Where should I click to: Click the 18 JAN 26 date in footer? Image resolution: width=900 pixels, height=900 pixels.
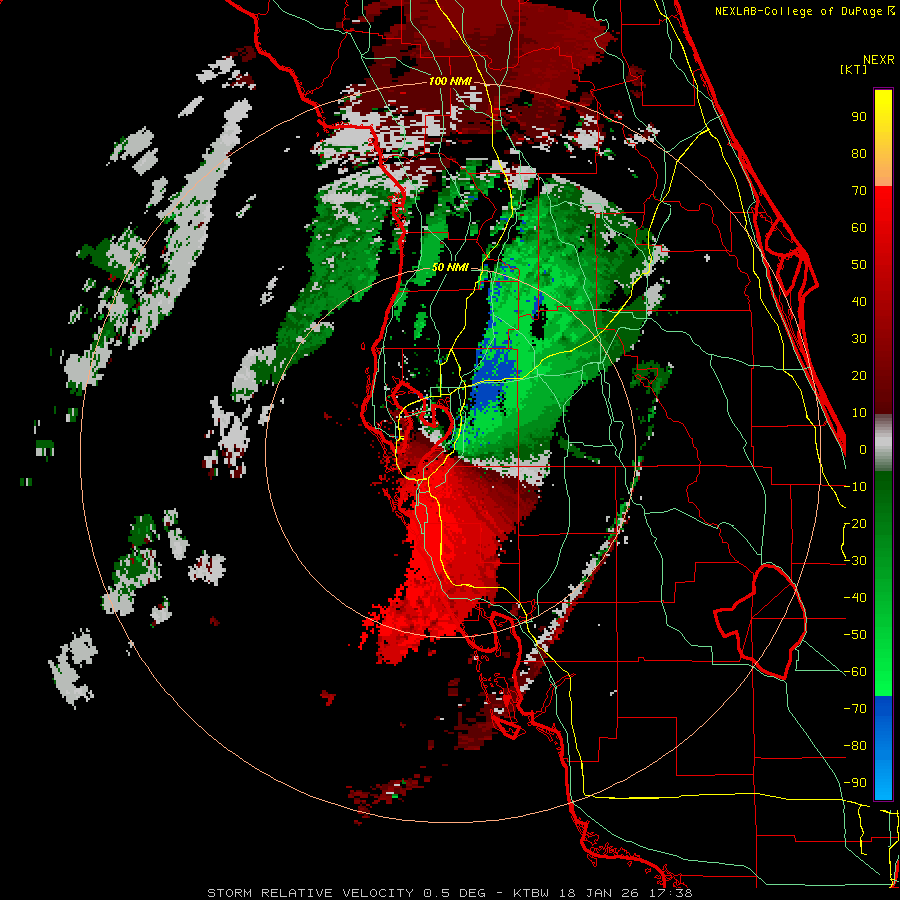[597, 893]
